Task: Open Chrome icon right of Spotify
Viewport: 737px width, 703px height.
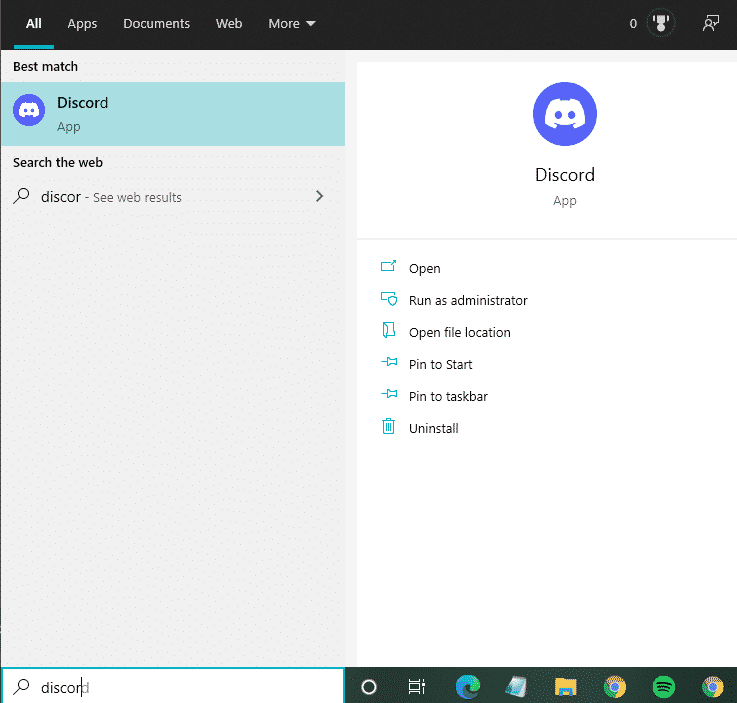Action: pyautogui.click(x=713, y=687)
